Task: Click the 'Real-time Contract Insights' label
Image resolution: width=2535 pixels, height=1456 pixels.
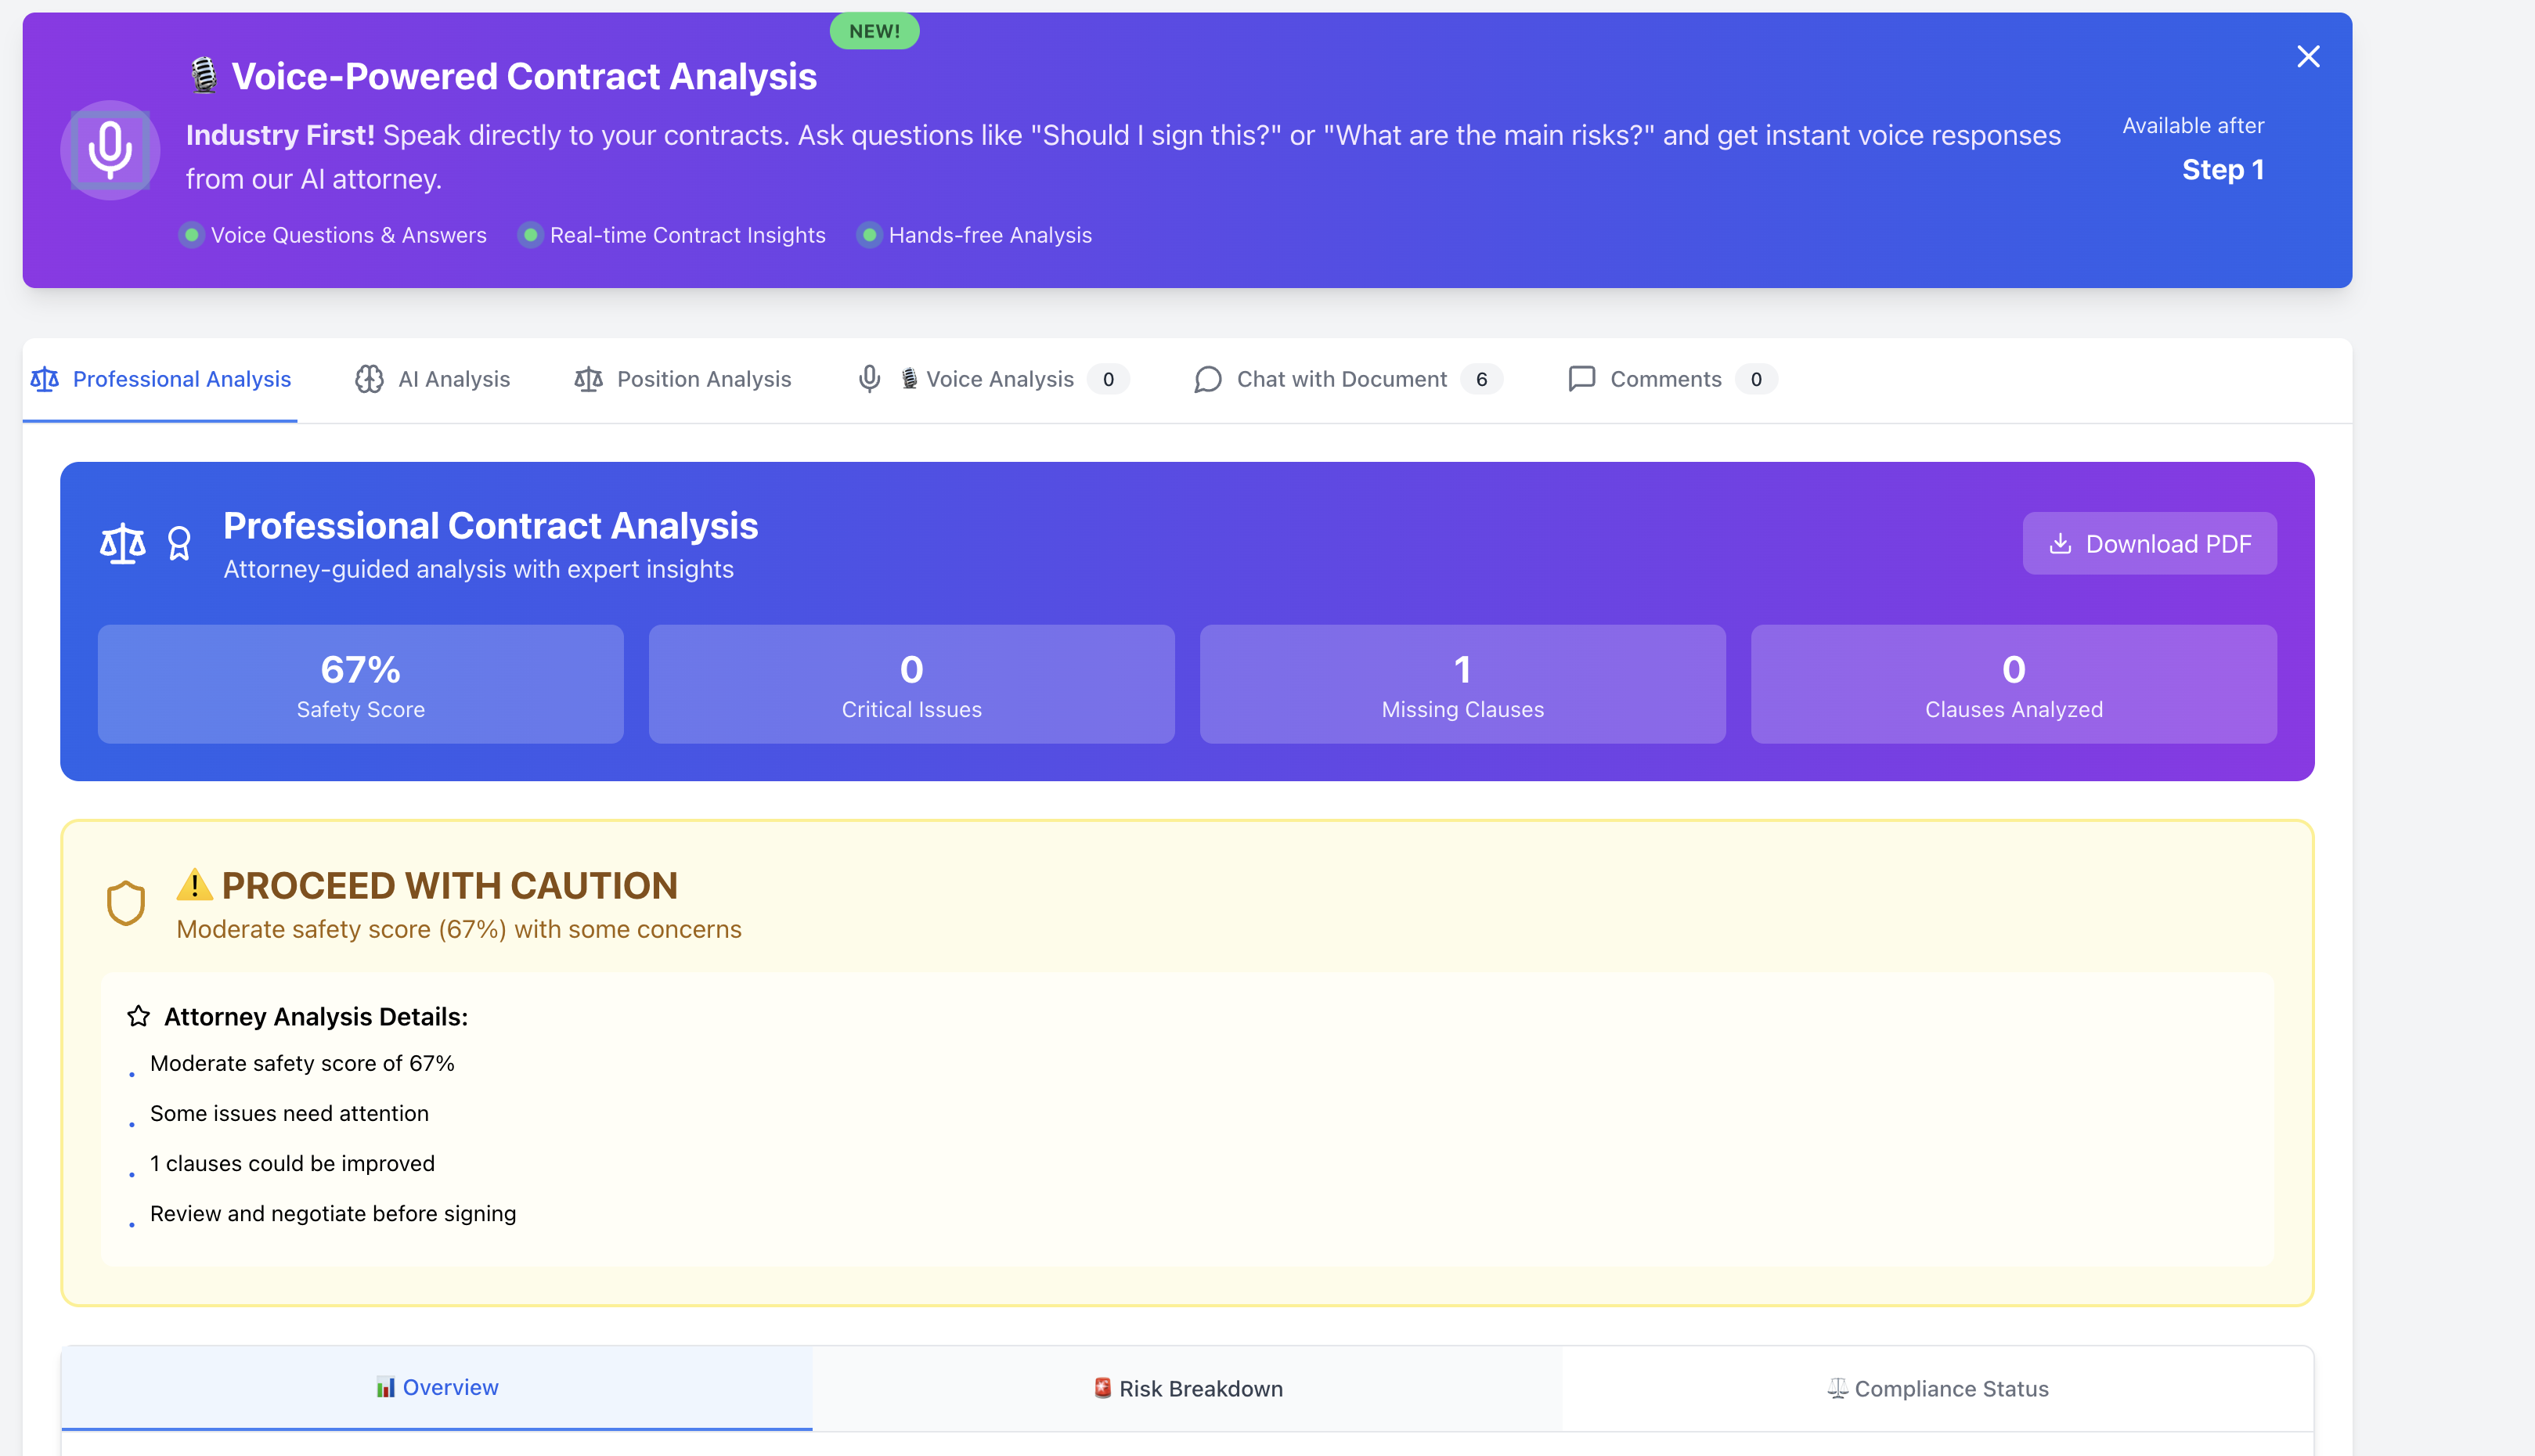Action: pos(688,235)
